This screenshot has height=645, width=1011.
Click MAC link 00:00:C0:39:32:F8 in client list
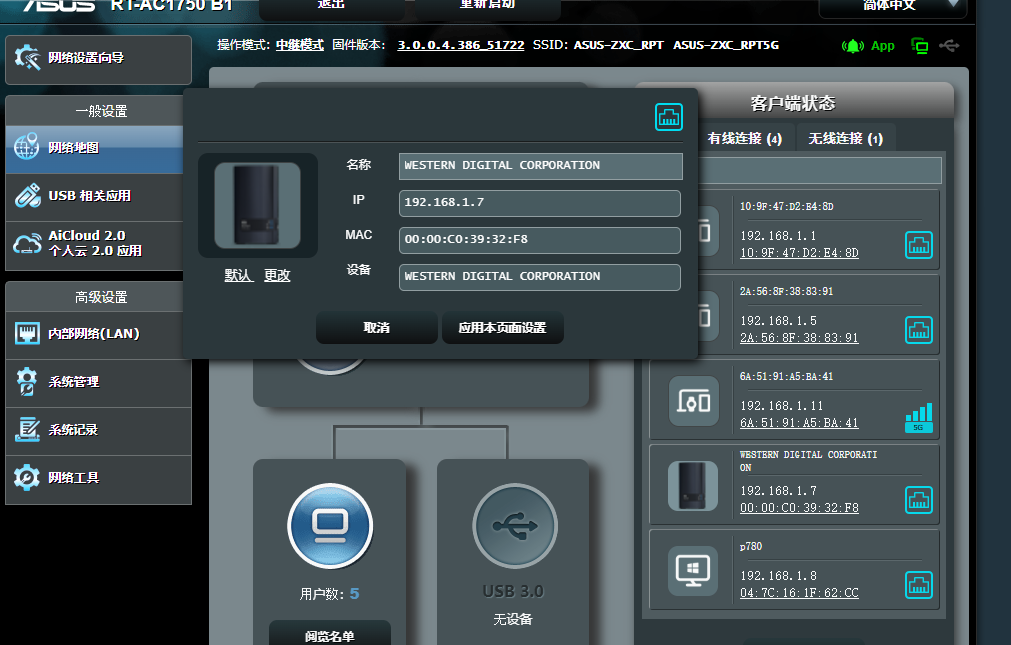point(799,508)
